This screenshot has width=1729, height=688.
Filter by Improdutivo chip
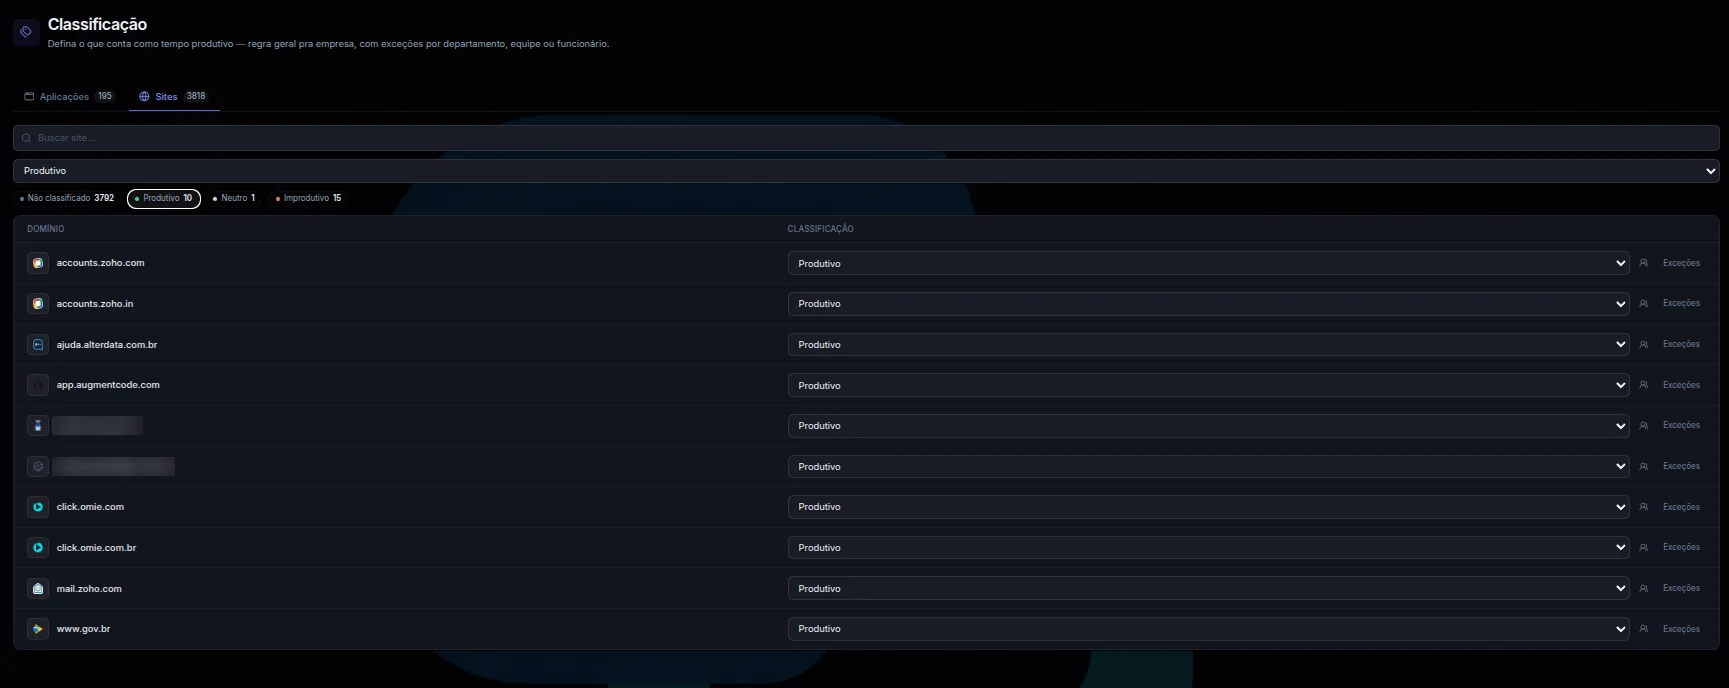point(308,198)
